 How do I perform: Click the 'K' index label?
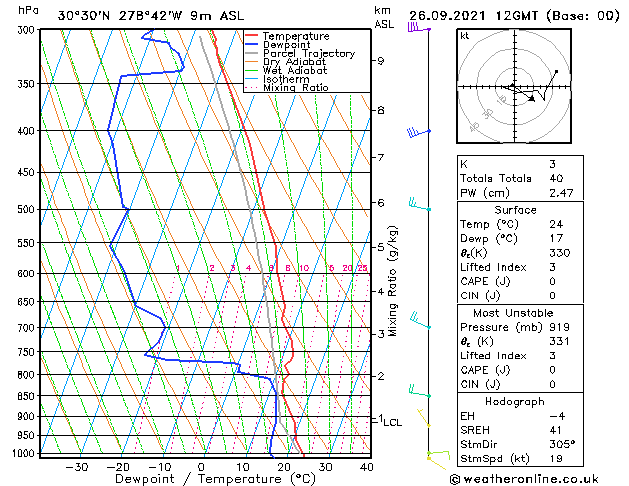464,164
